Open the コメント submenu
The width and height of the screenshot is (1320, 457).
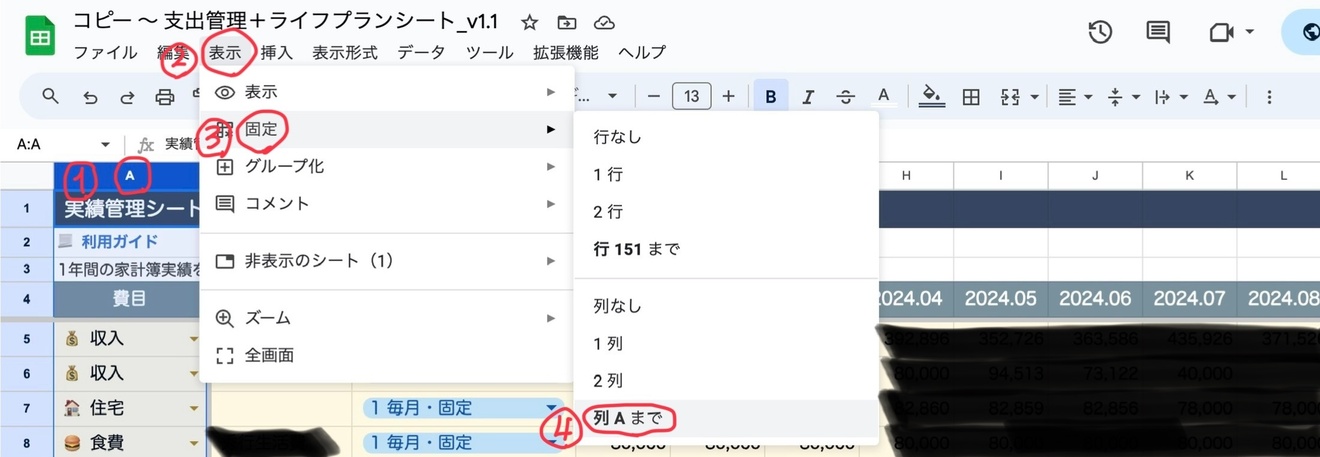pyautogui.click(x=387, y=204)
